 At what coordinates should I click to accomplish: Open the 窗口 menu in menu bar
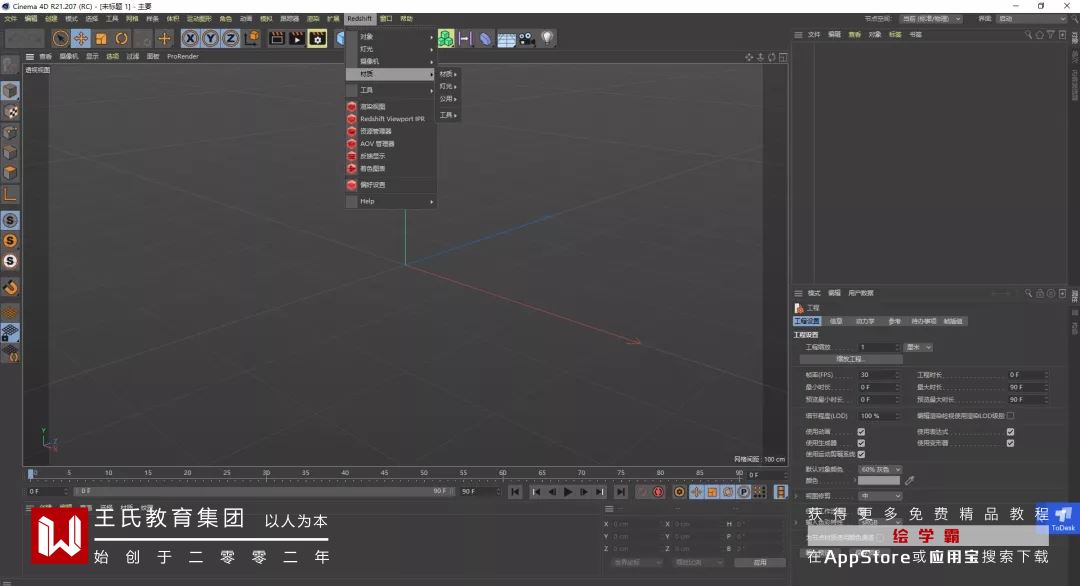(386, 19)
